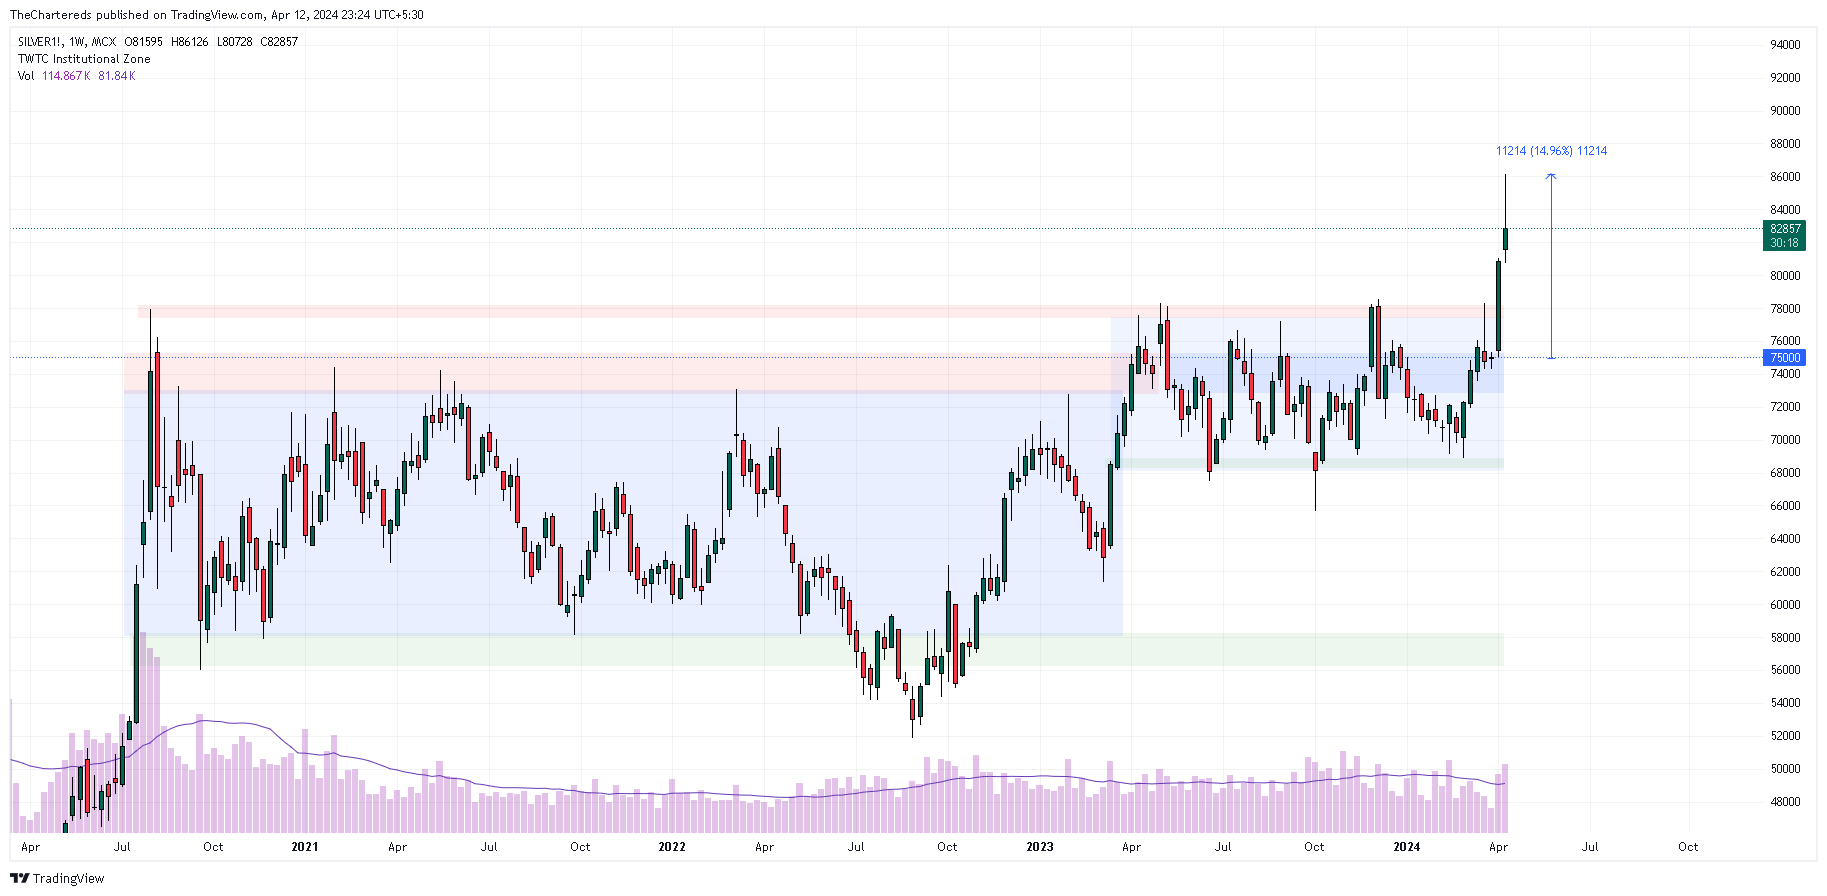Image resolution: width=1827 pixels, height=896 pixels.
Task: Click the 2022 year label on time axis
Action: (x=672, y=847)
